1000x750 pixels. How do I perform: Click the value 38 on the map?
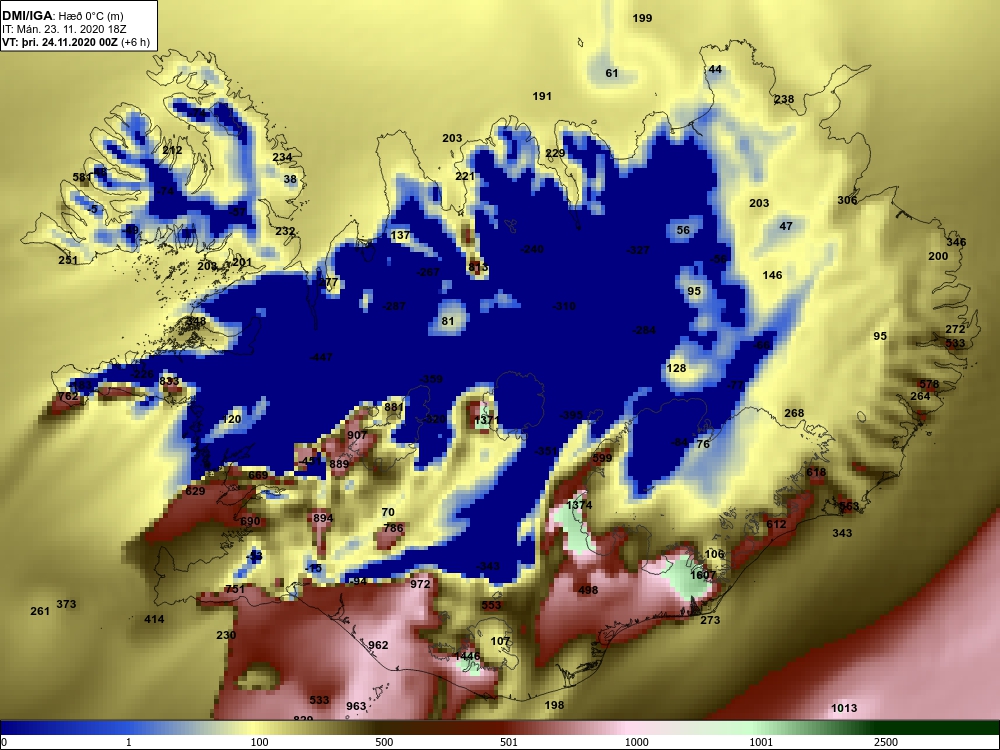290,179
